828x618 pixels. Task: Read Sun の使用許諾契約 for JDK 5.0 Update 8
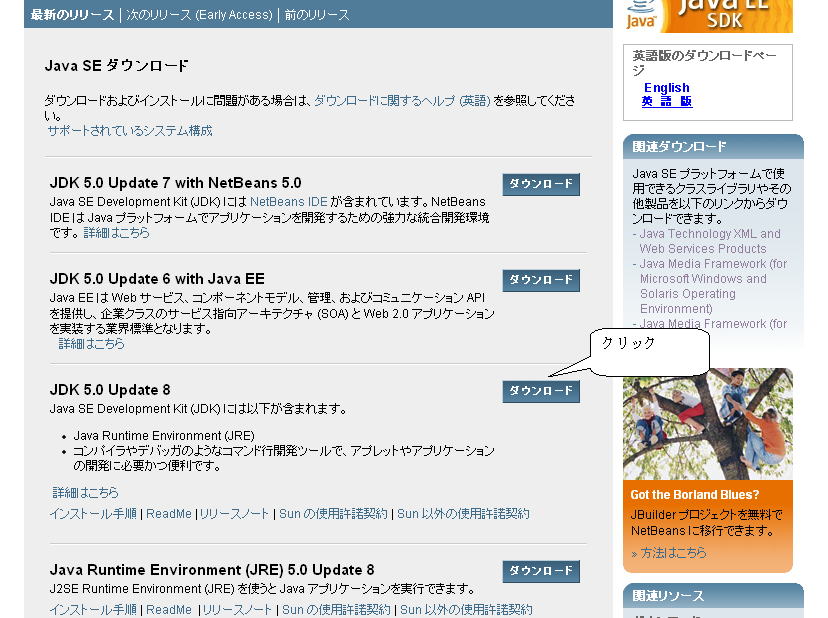point(333,513)
